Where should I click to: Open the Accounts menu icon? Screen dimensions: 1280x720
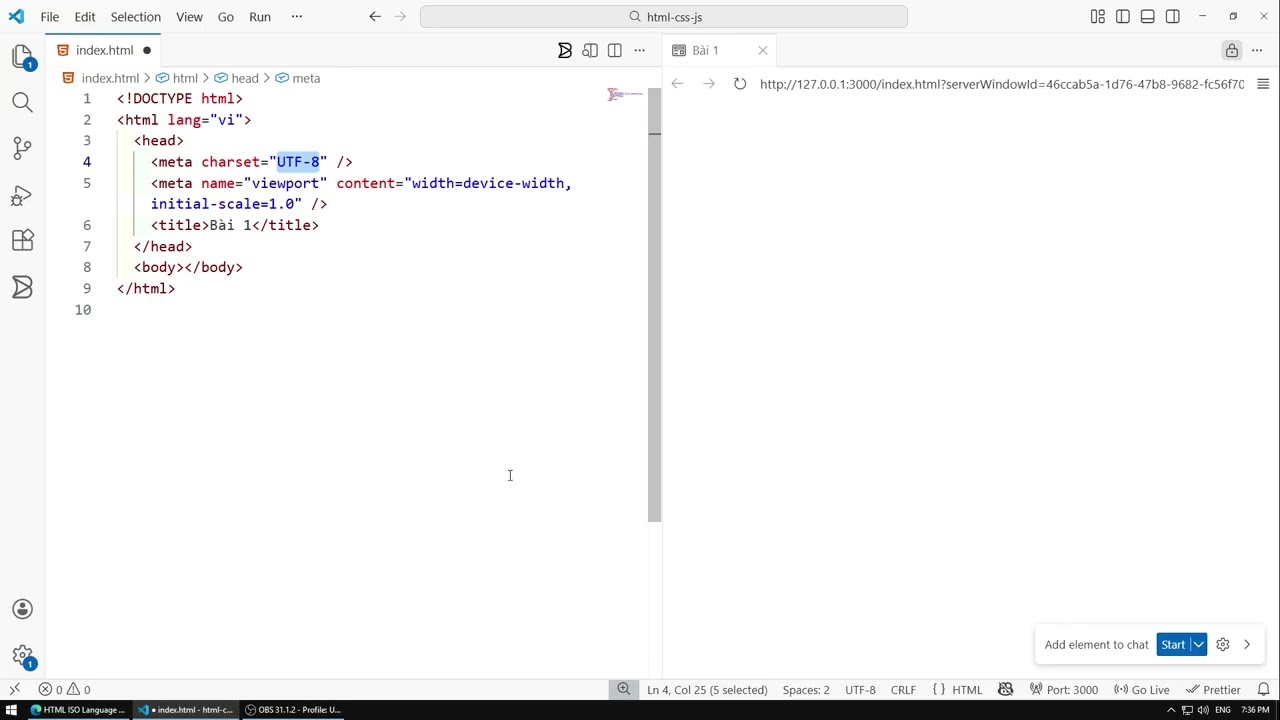click(x=22, y=609)
